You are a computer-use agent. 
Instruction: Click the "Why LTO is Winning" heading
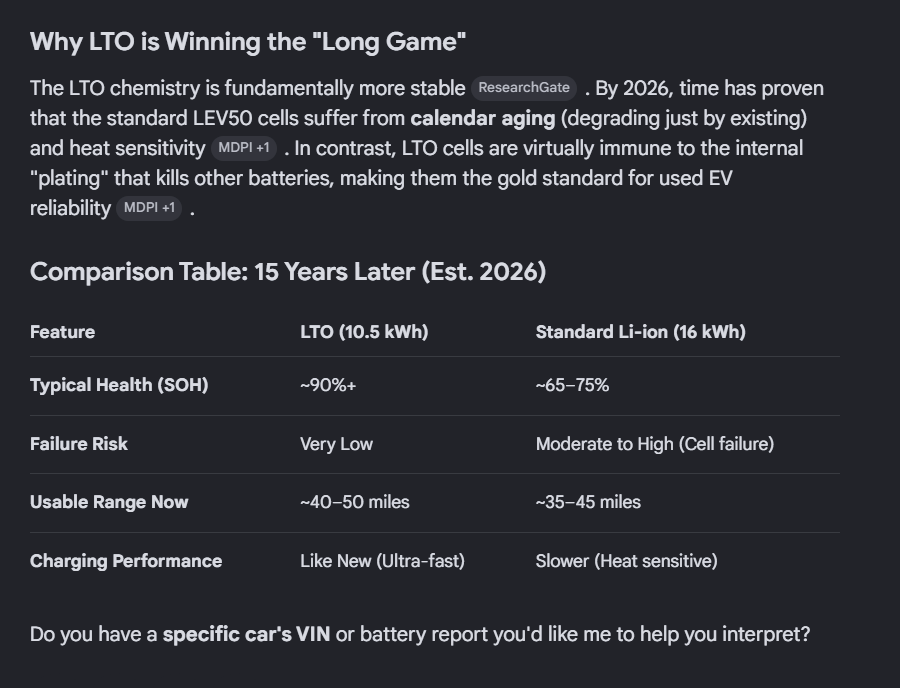click(x=249, y=42)
